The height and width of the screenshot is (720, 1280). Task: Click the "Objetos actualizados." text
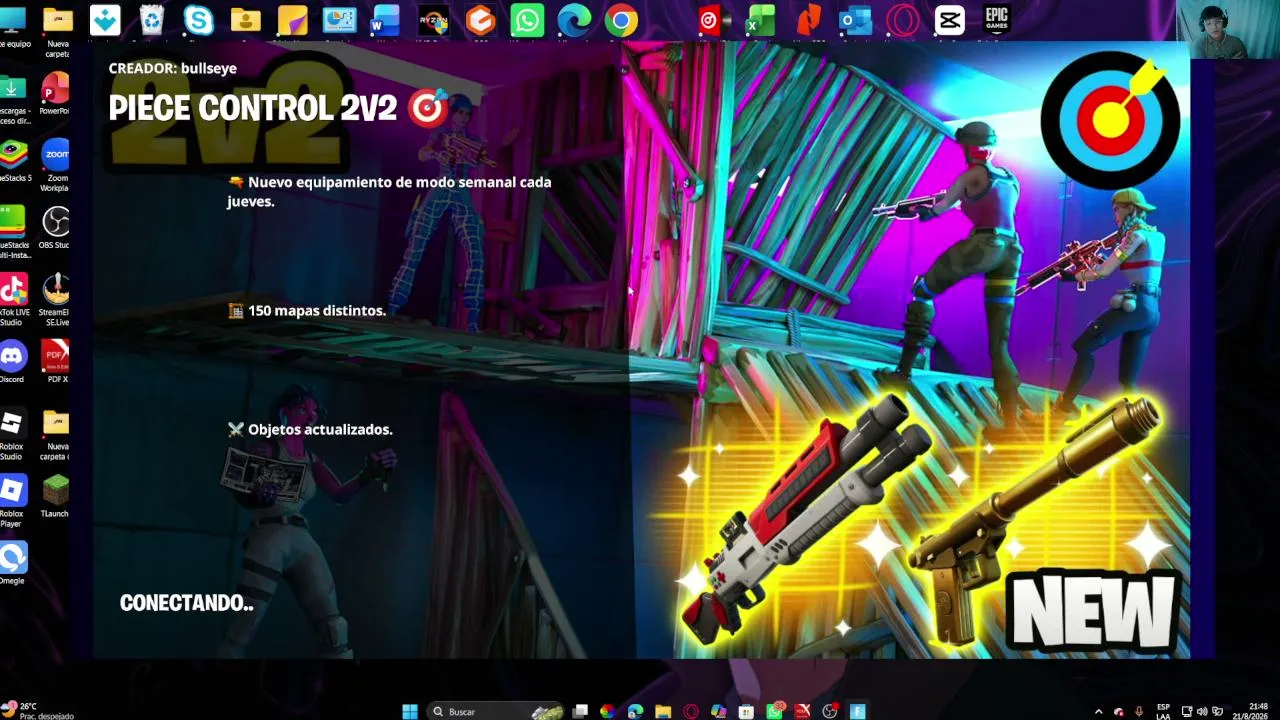pyautogui.click(x=320, y=429)
